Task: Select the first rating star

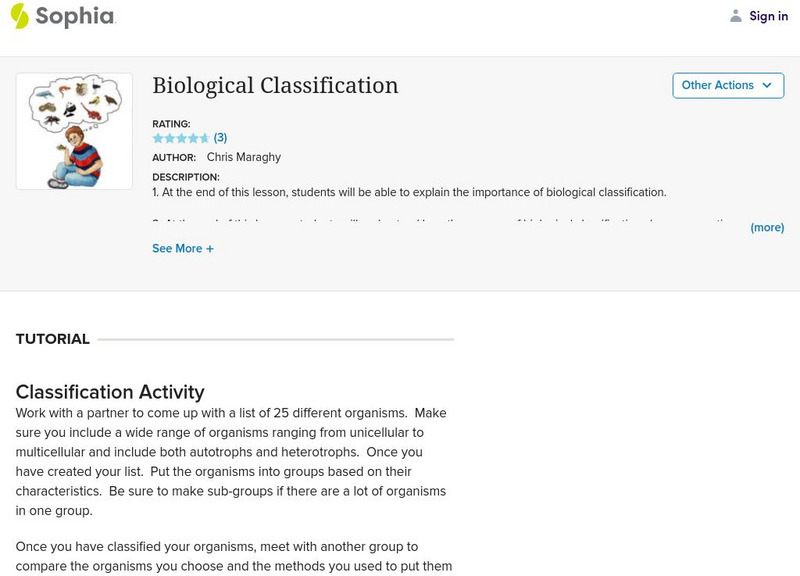Action: pos(158,138)
